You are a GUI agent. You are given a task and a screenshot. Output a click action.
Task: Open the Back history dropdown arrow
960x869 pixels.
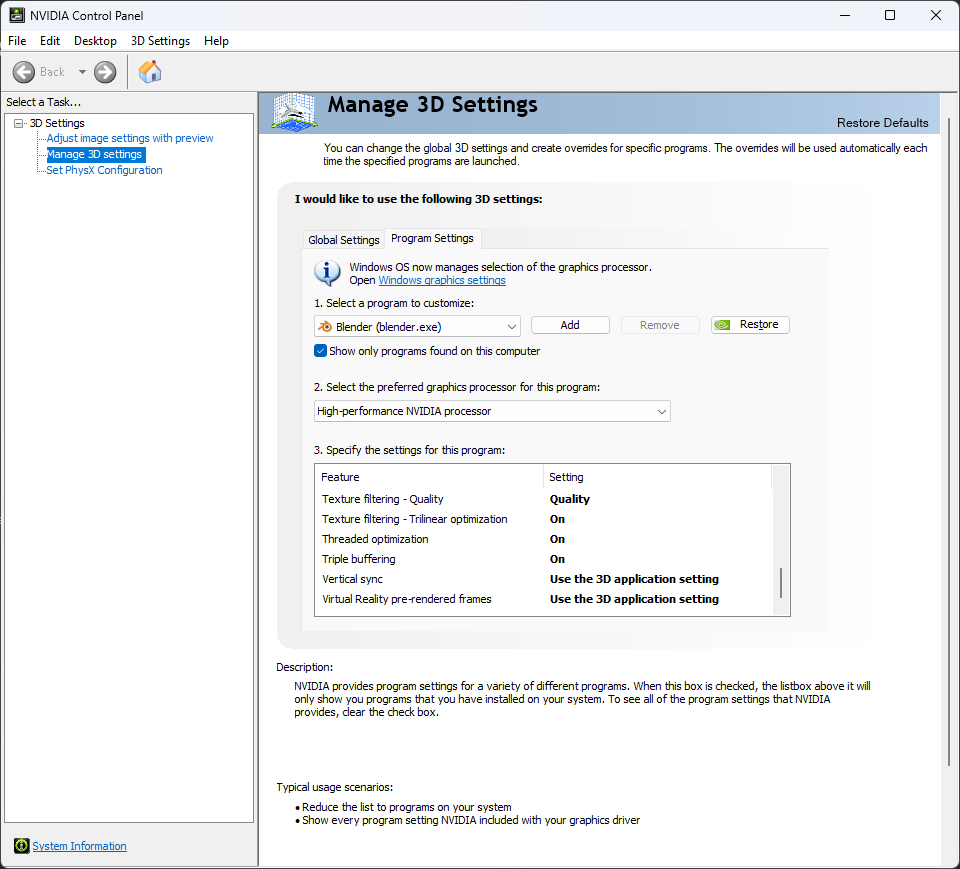(x=82, y=72)
